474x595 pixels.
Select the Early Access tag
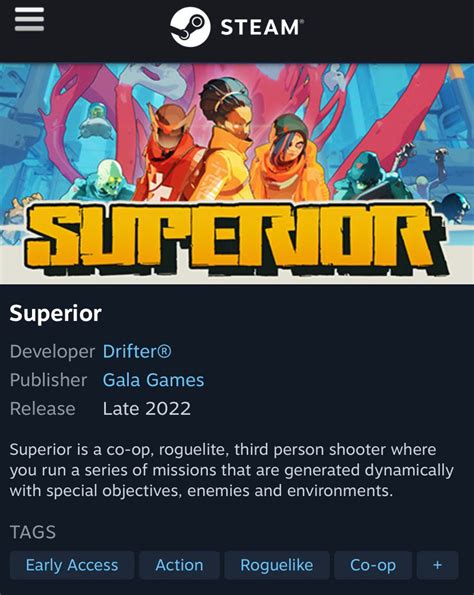coord(72,565)
